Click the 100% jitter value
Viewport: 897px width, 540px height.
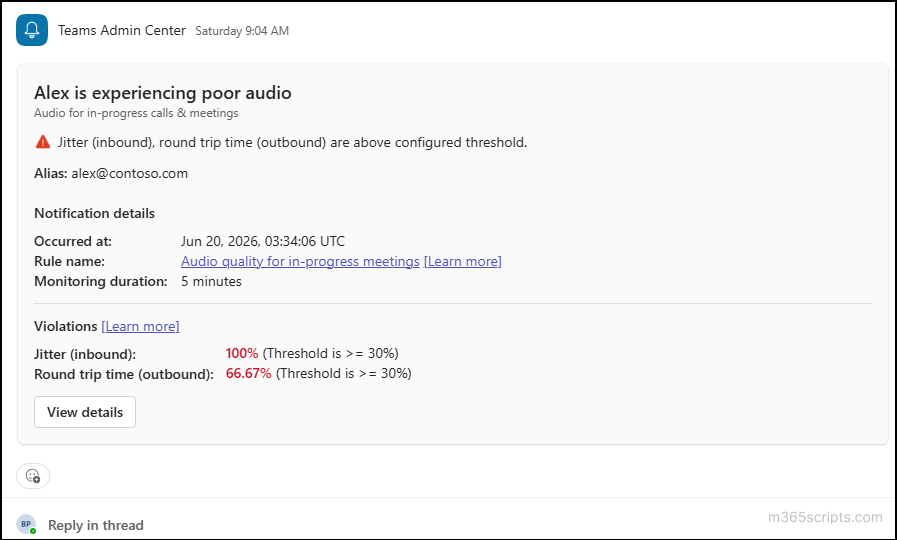pos(242,354)
